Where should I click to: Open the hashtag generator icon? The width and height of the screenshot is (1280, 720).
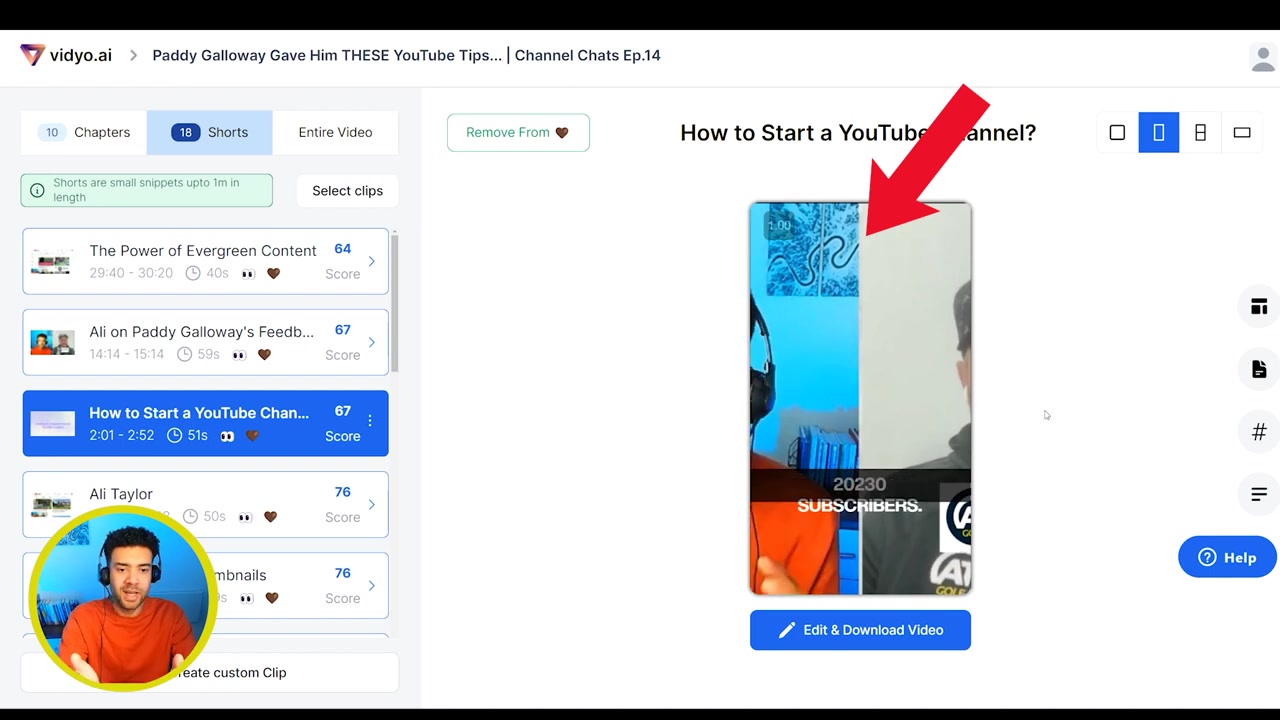tap(1259, 432)
